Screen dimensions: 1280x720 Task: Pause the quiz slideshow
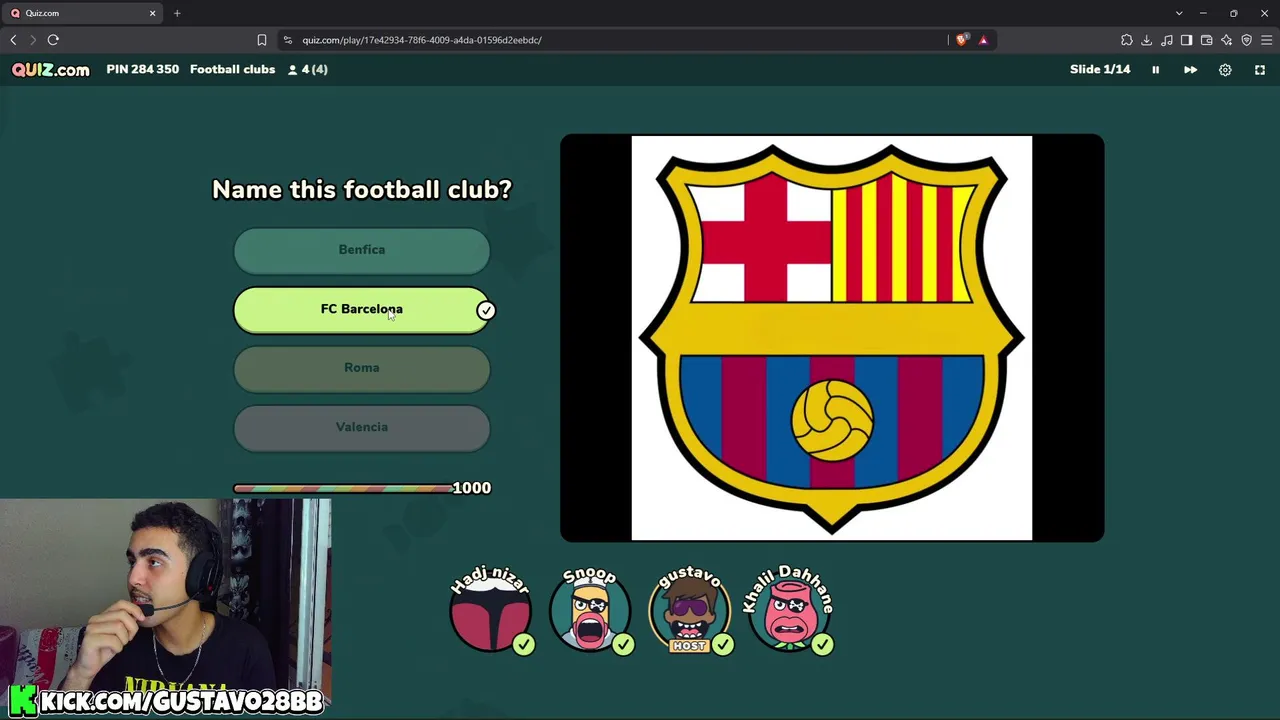tap(1155, 70)
